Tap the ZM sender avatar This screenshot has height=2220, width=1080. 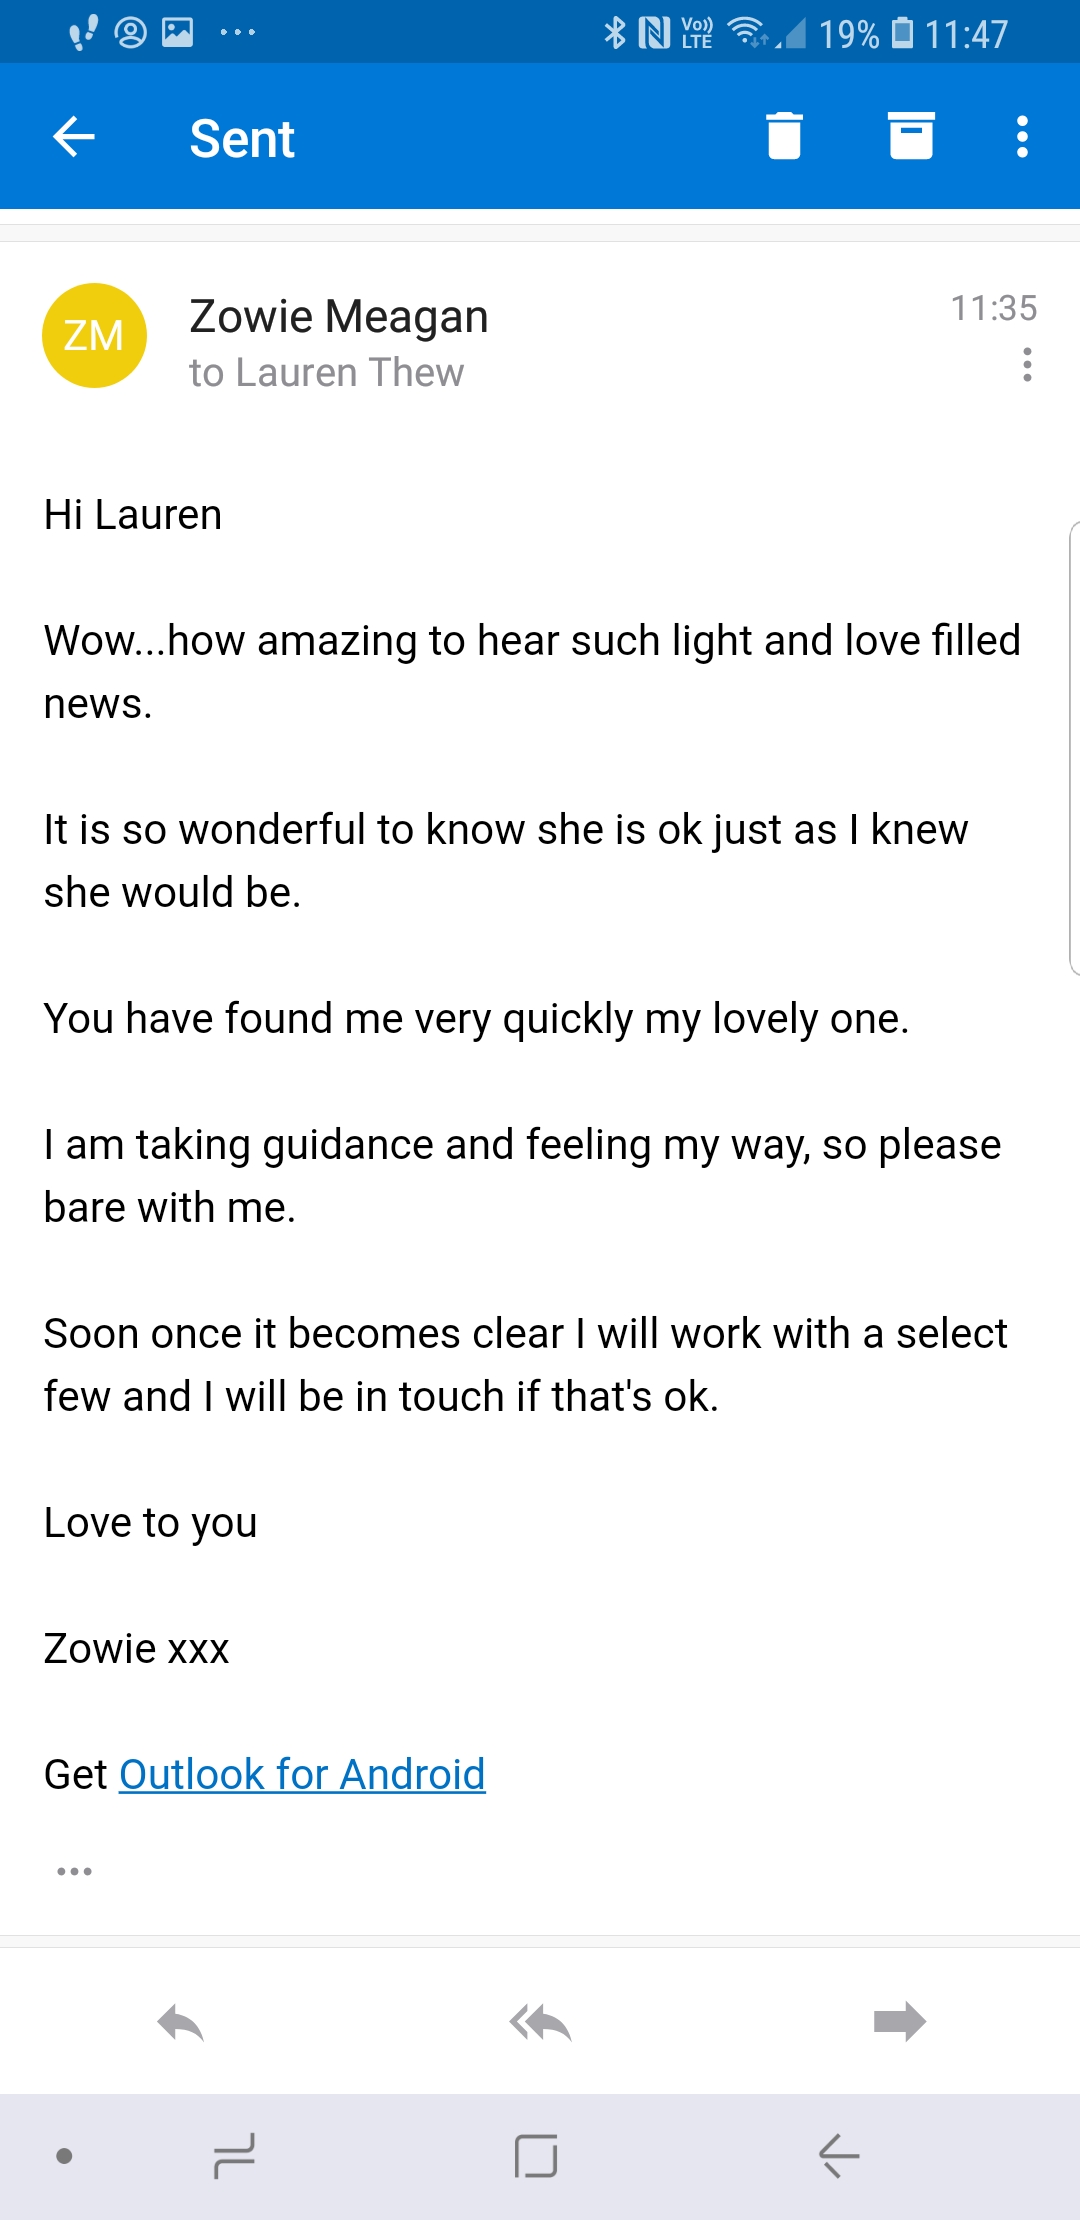pos(94,336)
